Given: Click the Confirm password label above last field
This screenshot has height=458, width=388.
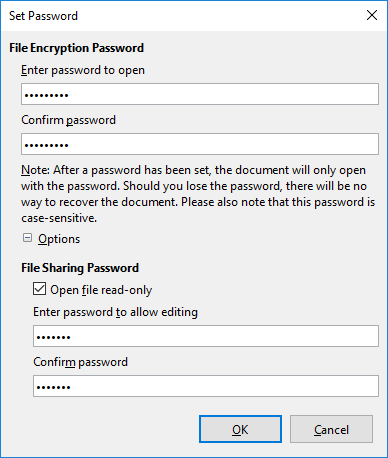Looking at the screenshot, I should point(81,362).
